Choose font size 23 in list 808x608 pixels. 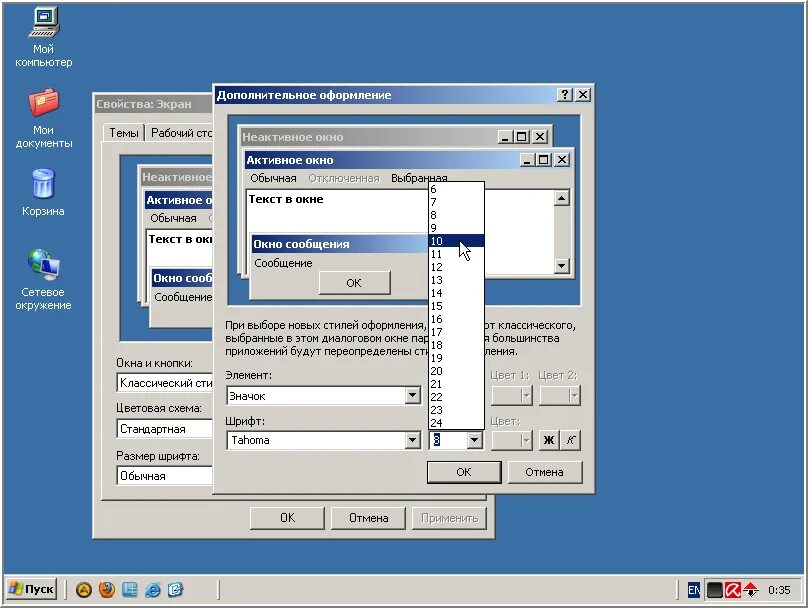[x=456, y=410]
